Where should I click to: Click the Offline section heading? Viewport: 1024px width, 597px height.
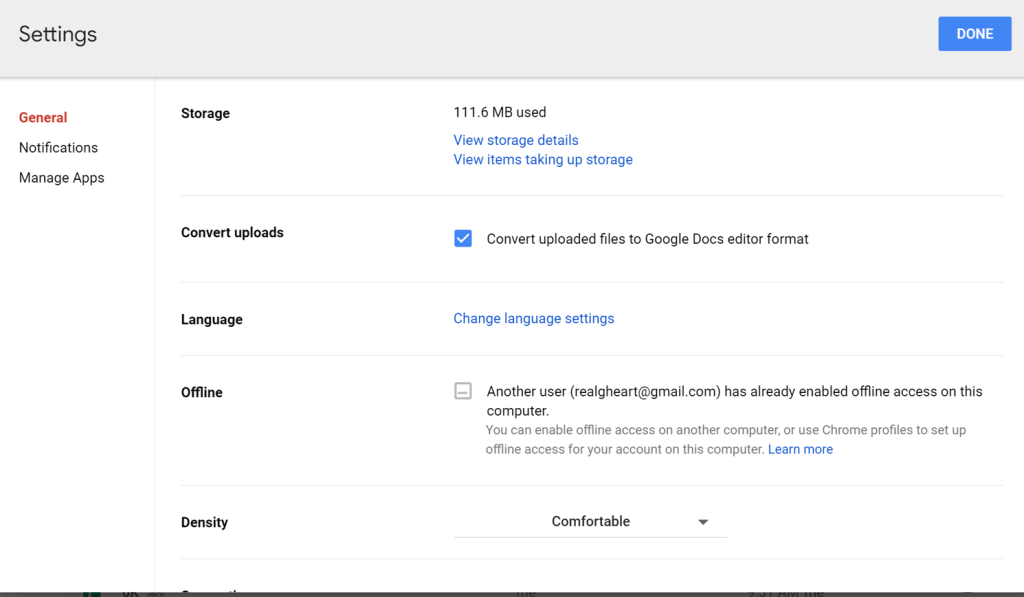[x=201, y=392]
